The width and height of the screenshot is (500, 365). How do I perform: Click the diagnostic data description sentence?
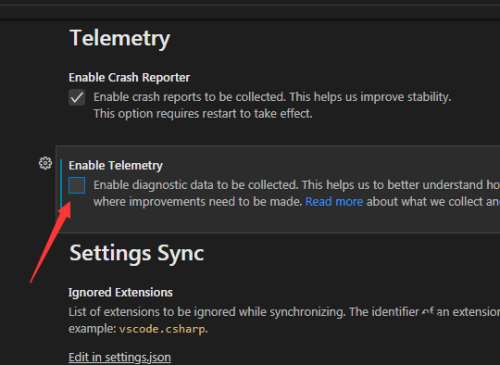pyautogui.click(x=297, y=185)
